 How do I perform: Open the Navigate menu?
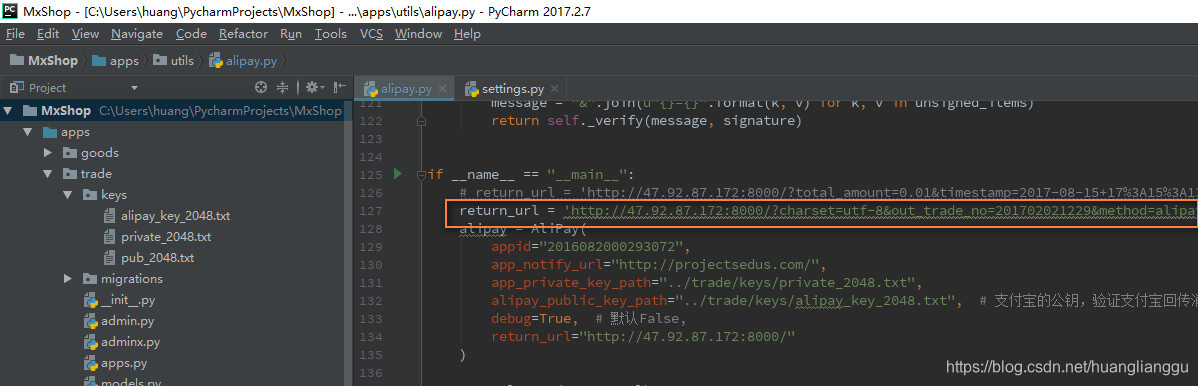pos(137,34)
